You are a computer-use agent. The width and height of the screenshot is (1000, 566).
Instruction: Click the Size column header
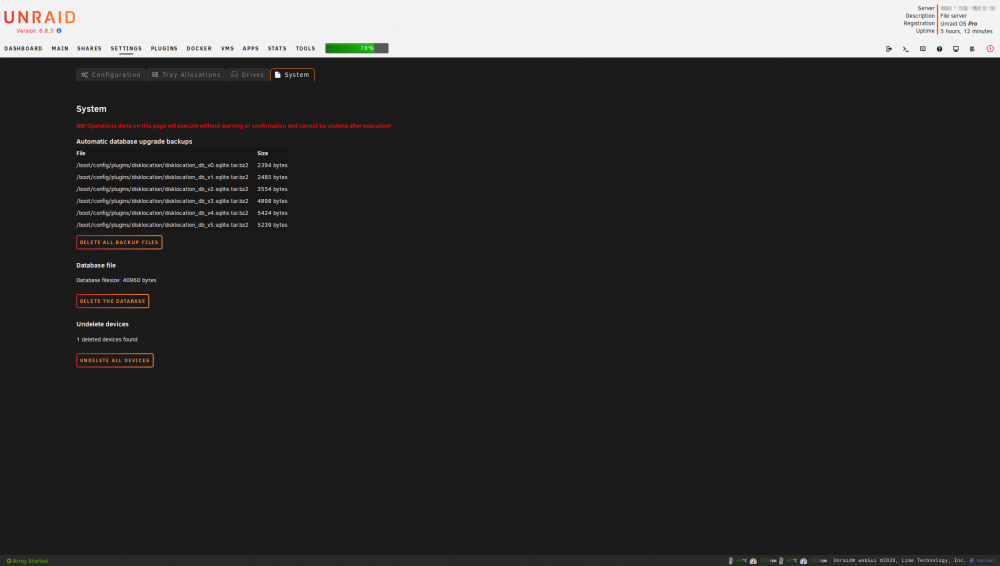(263, 153)
